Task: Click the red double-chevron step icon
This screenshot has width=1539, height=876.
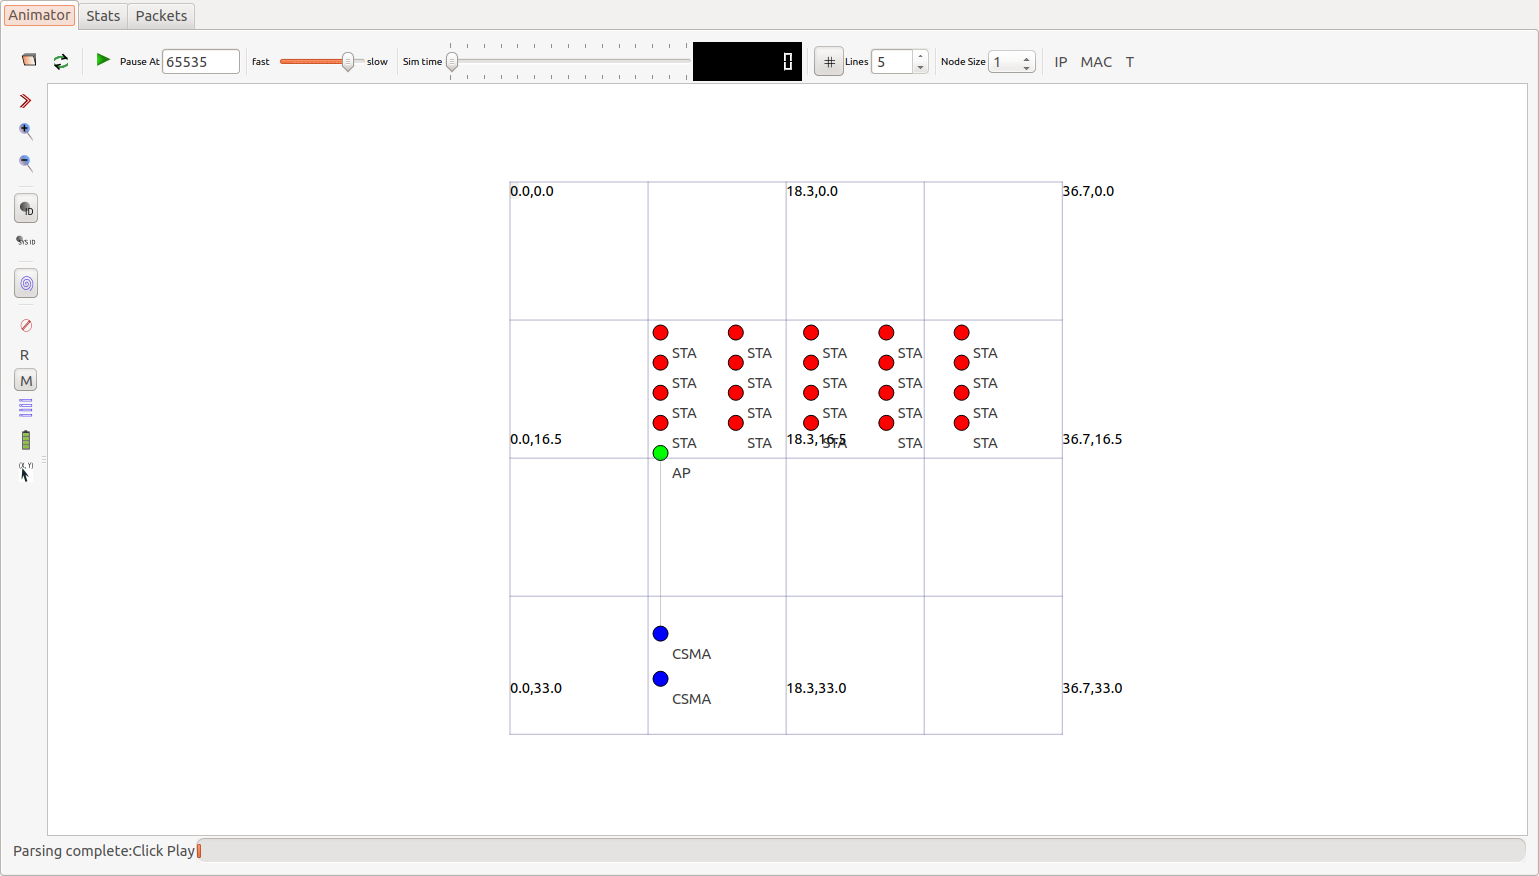Action: pos(26,101)
